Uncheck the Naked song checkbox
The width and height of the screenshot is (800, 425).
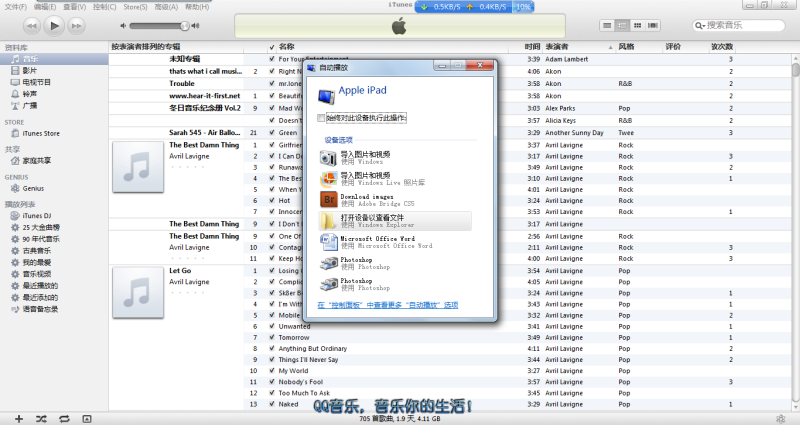tap(271, 404)
